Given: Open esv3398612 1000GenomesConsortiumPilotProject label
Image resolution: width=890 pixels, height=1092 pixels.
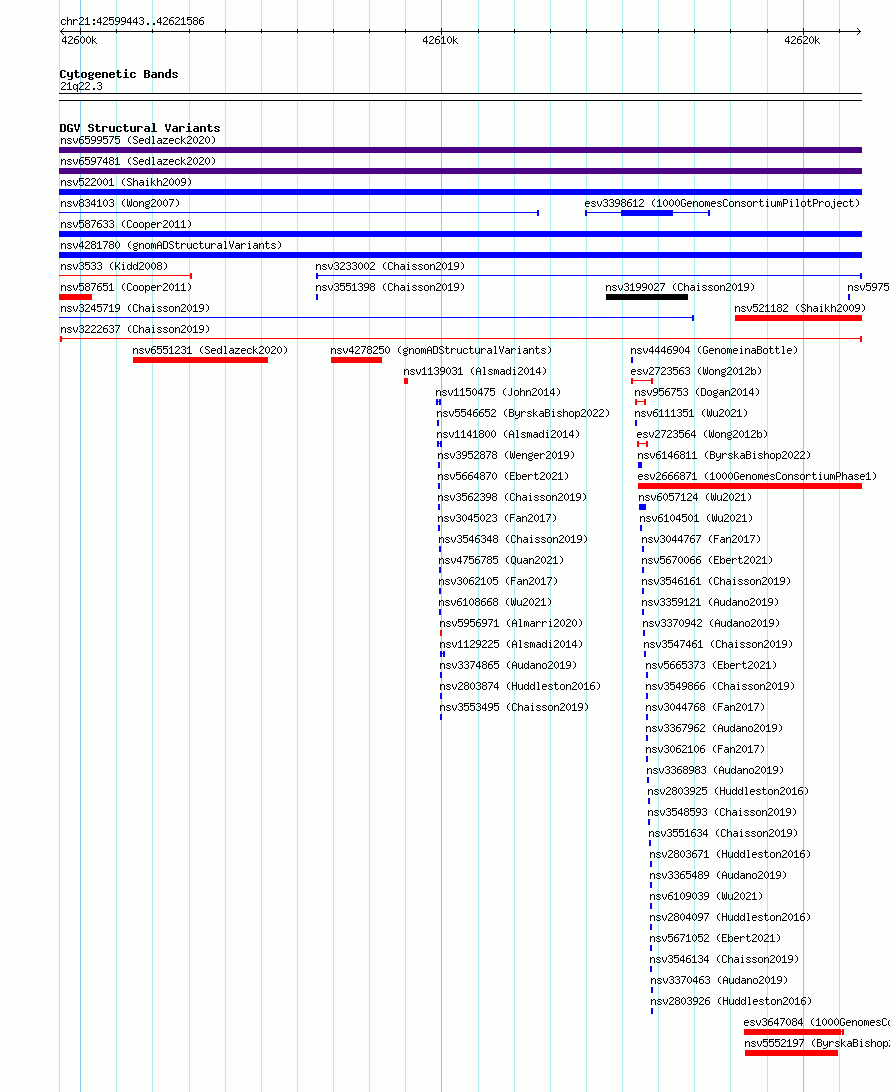Looking at the screenshot, I should tap(722, 203).
